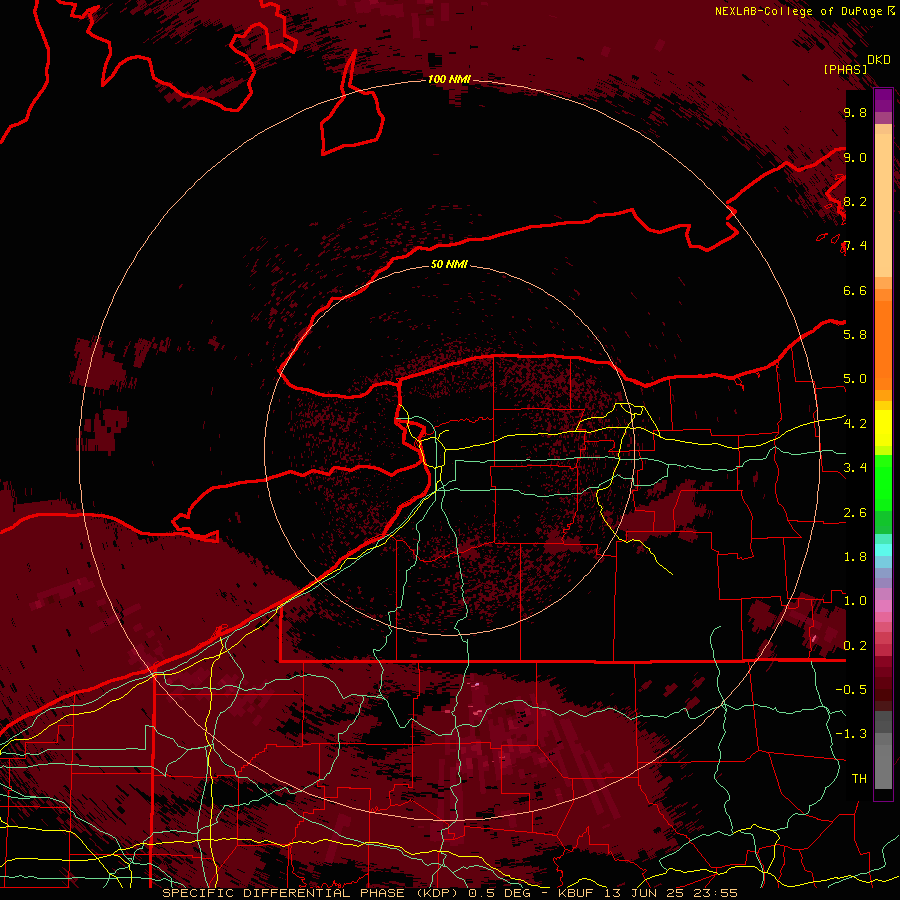The image size is (900, 900).
Task: Click the "100 NMI" range ring label
Action: 449,79
